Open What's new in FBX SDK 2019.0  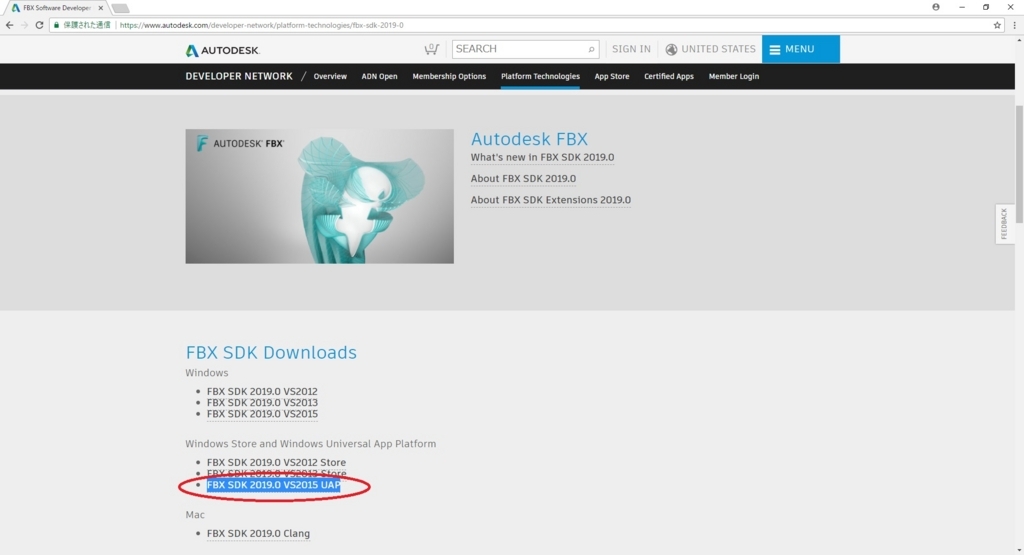click(x=542, y=157)
